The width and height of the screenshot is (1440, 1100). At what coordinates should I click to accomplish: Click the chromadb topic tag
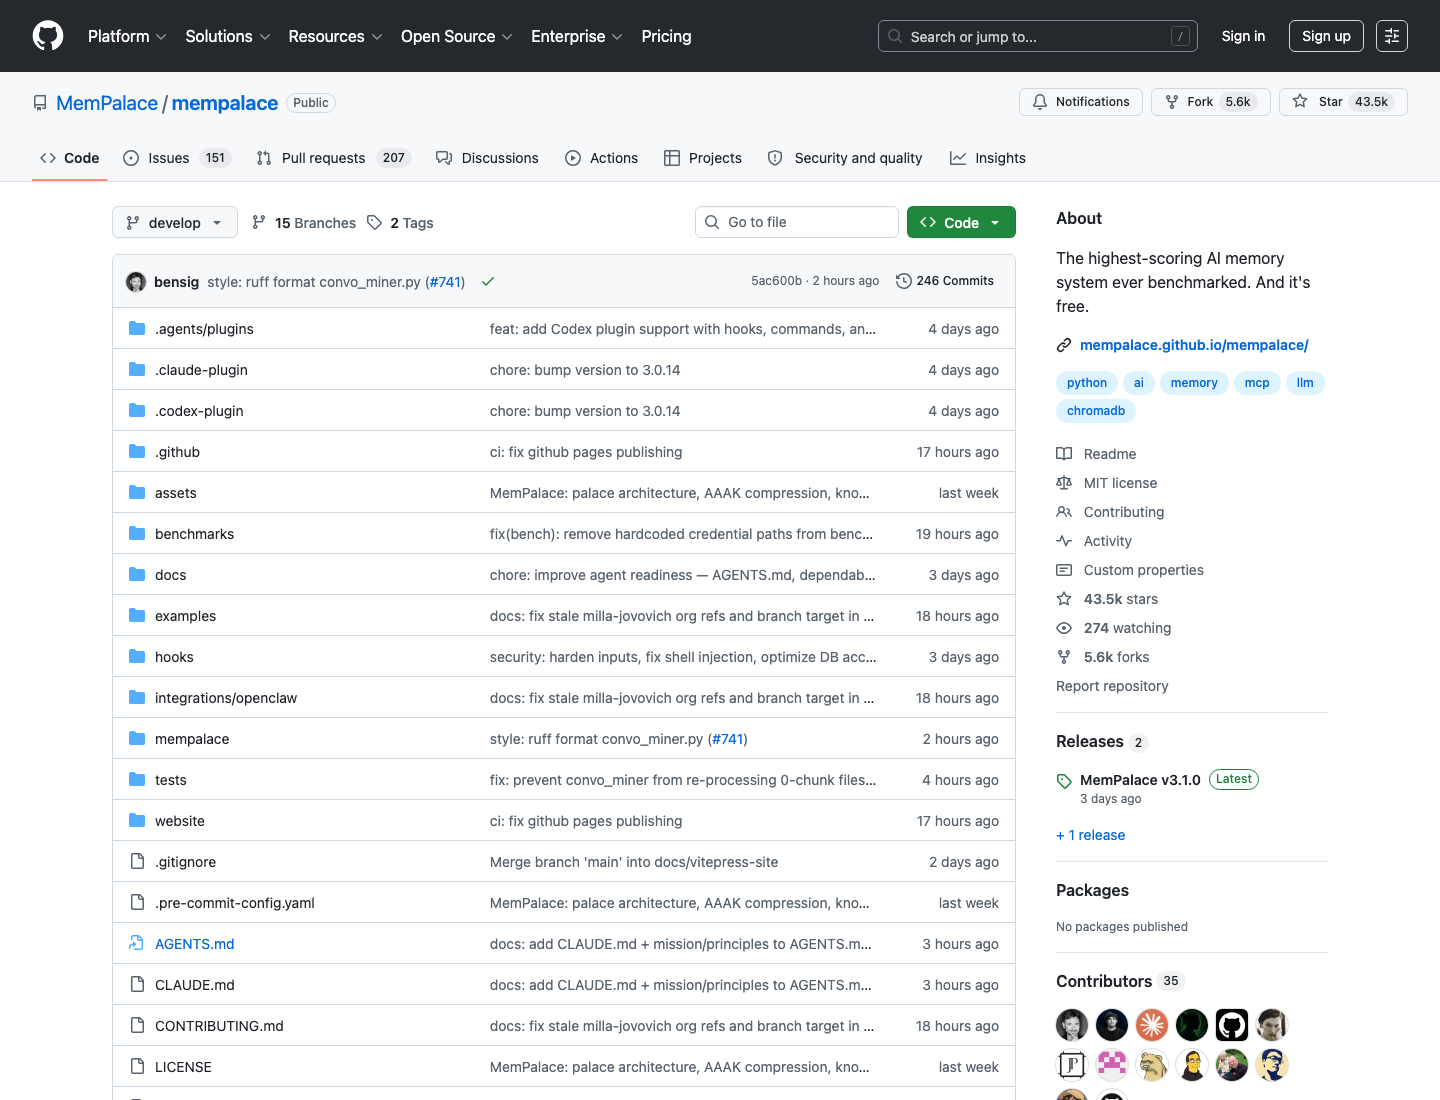(x=1096, y=411)
